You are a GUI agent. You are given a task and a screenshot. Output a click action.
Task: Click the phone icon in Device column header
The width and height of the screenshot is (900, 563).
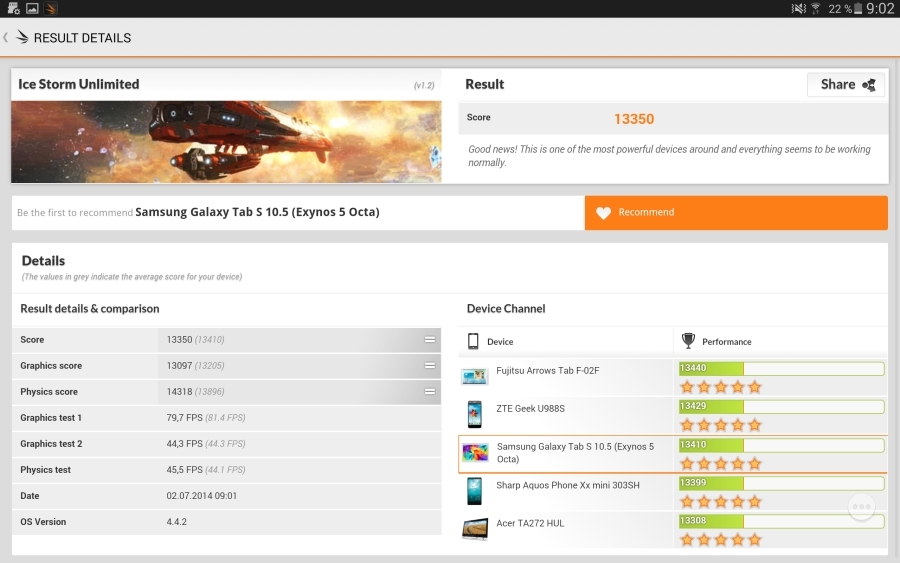[473, 341]
